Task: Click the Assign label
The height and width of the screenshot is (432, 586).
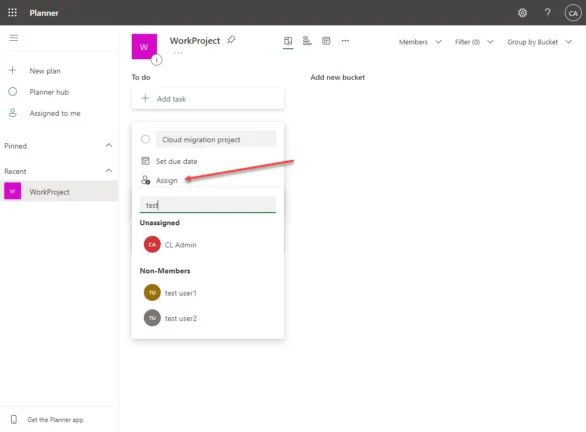Action: pos(167,180)
